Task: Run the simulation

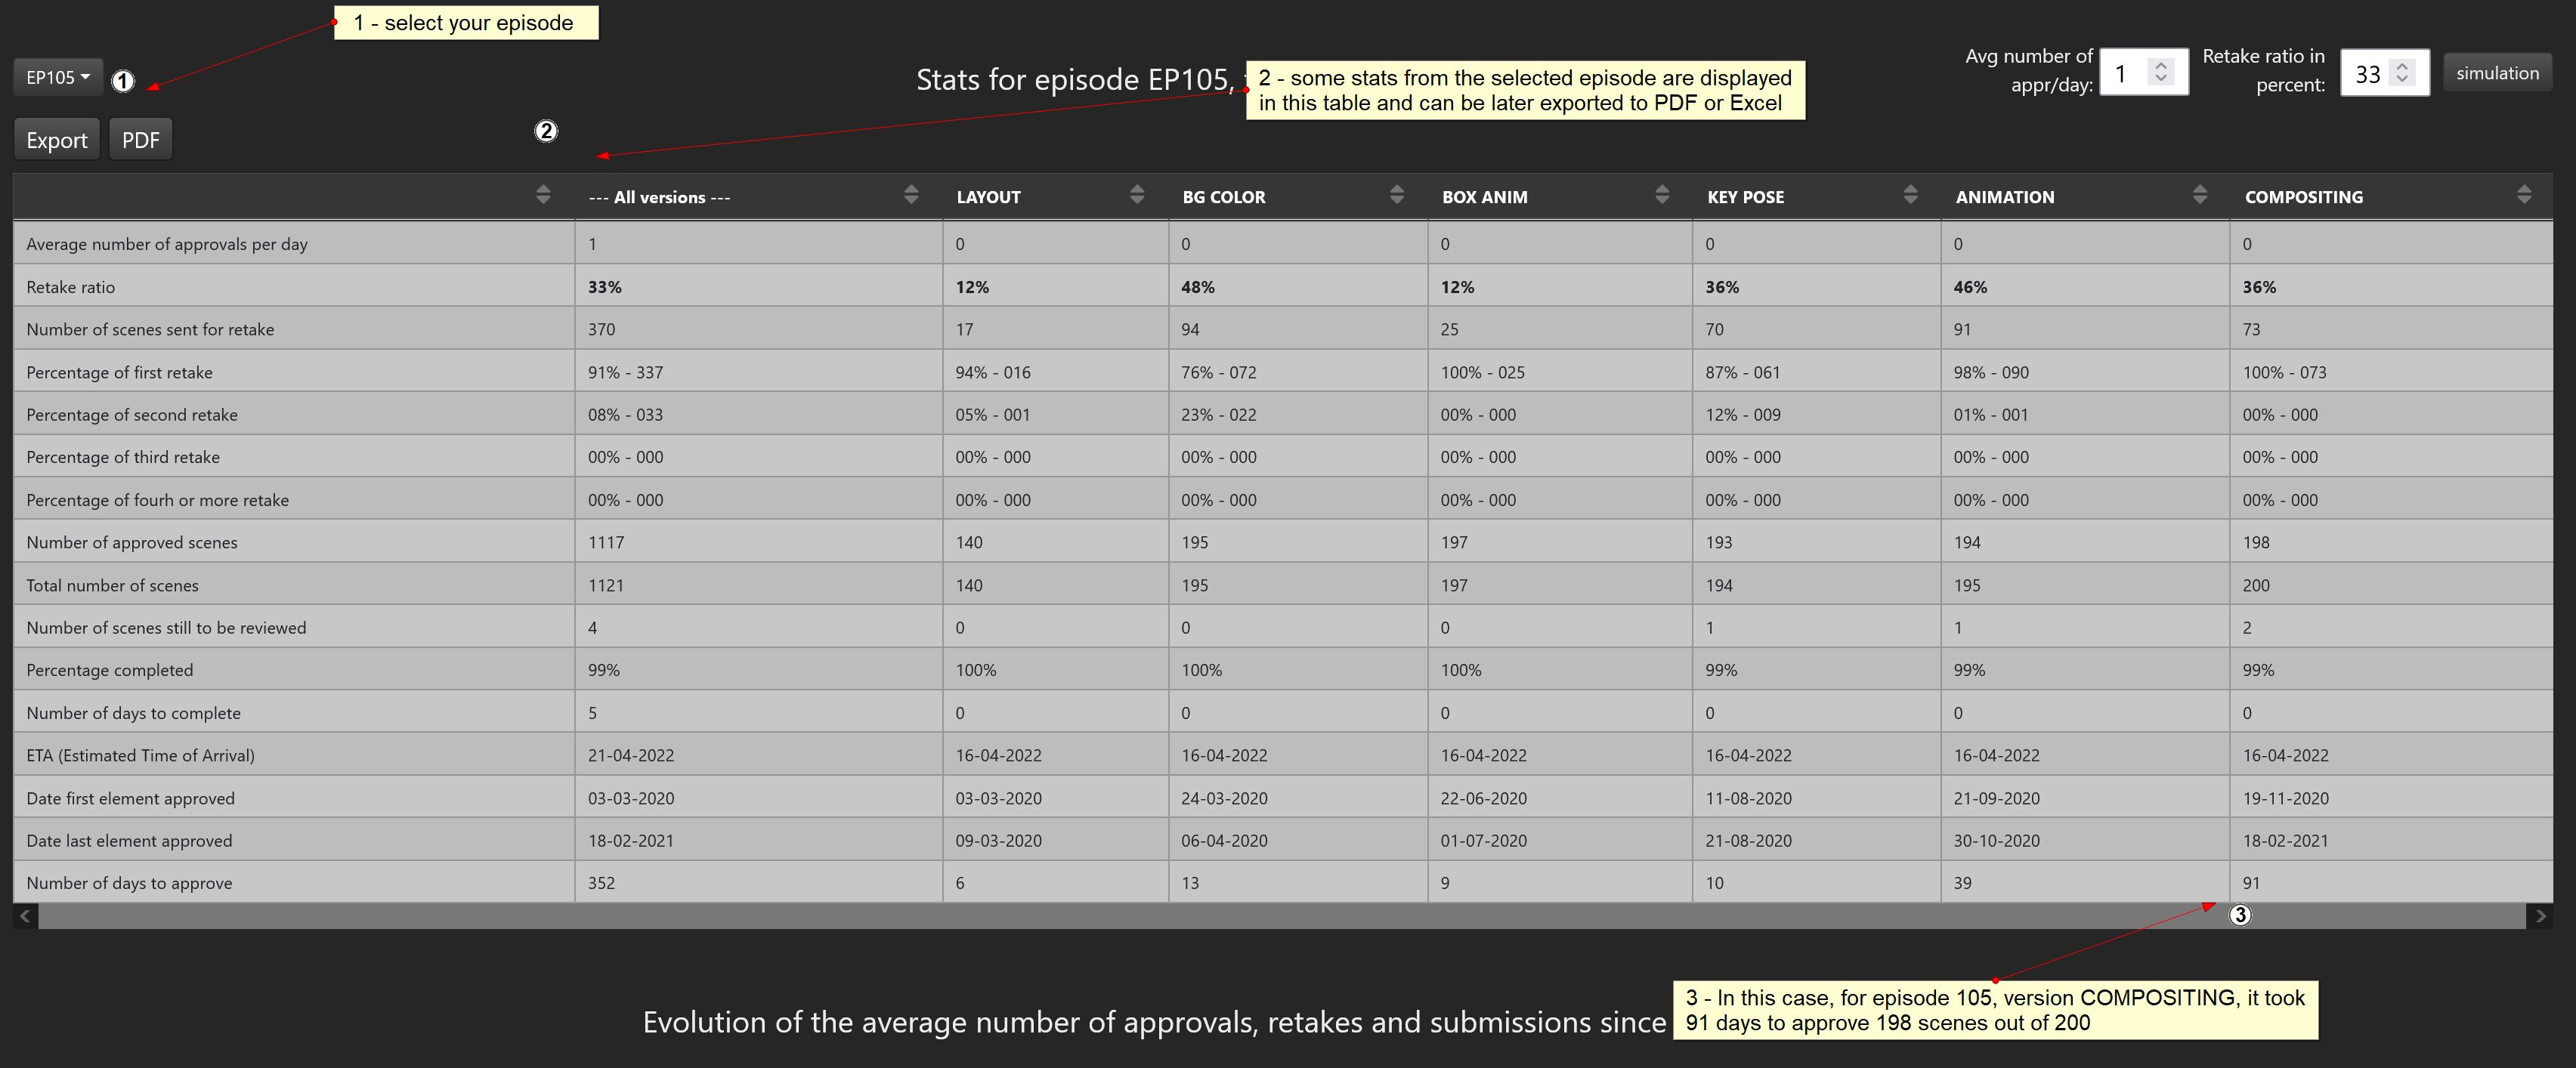Action: point(2497,72)
